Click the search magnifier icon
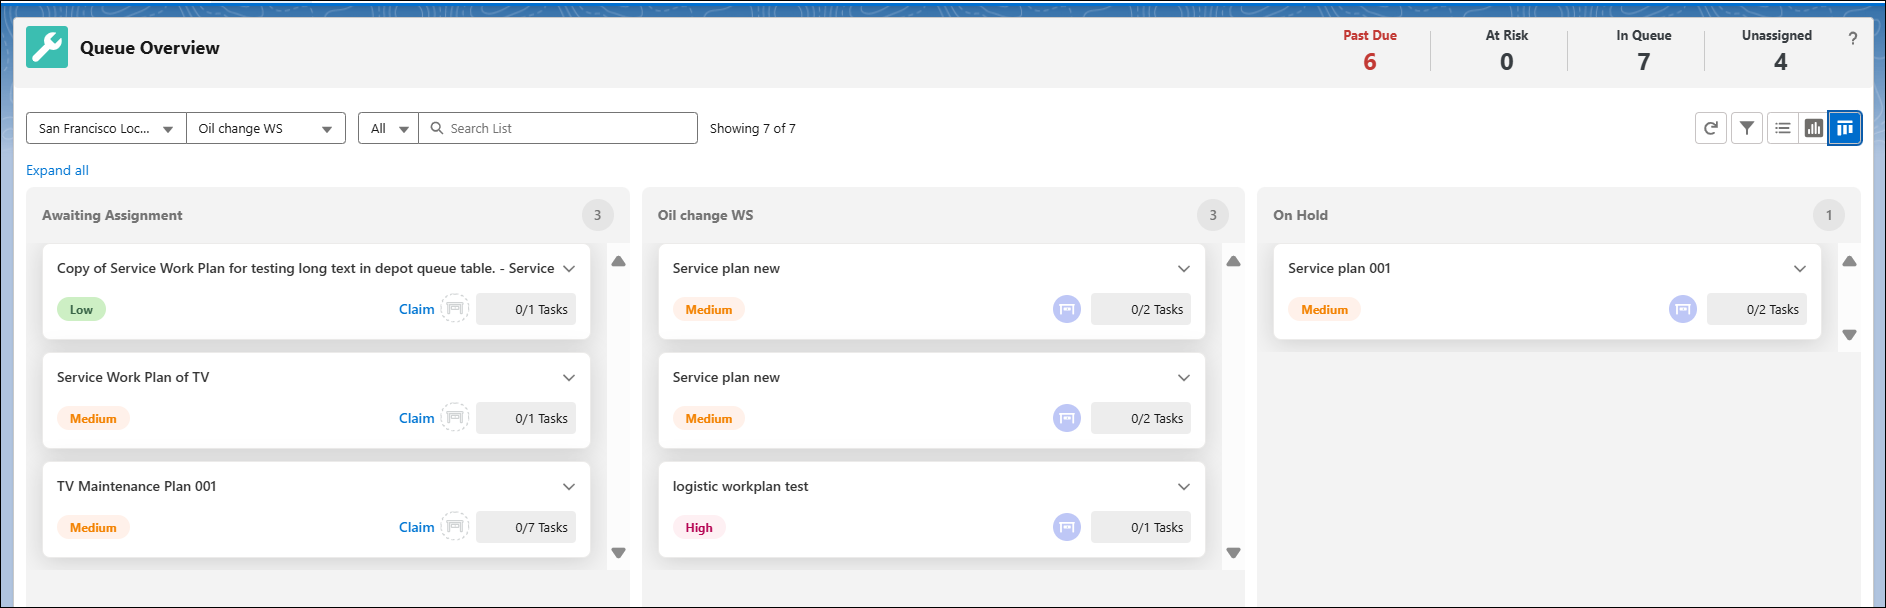 pyautogui.click(x=437, y=128)
